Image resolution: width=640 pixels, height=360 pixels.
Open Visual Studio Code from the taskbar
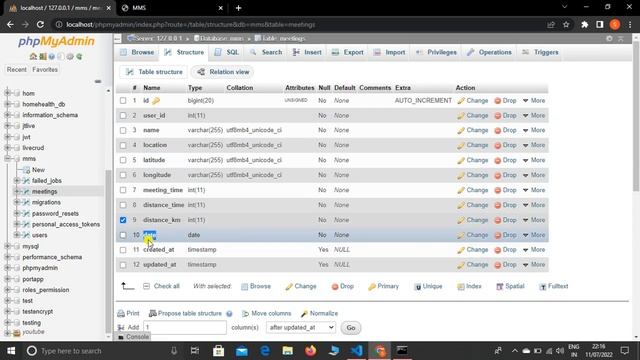coord(356,351)
